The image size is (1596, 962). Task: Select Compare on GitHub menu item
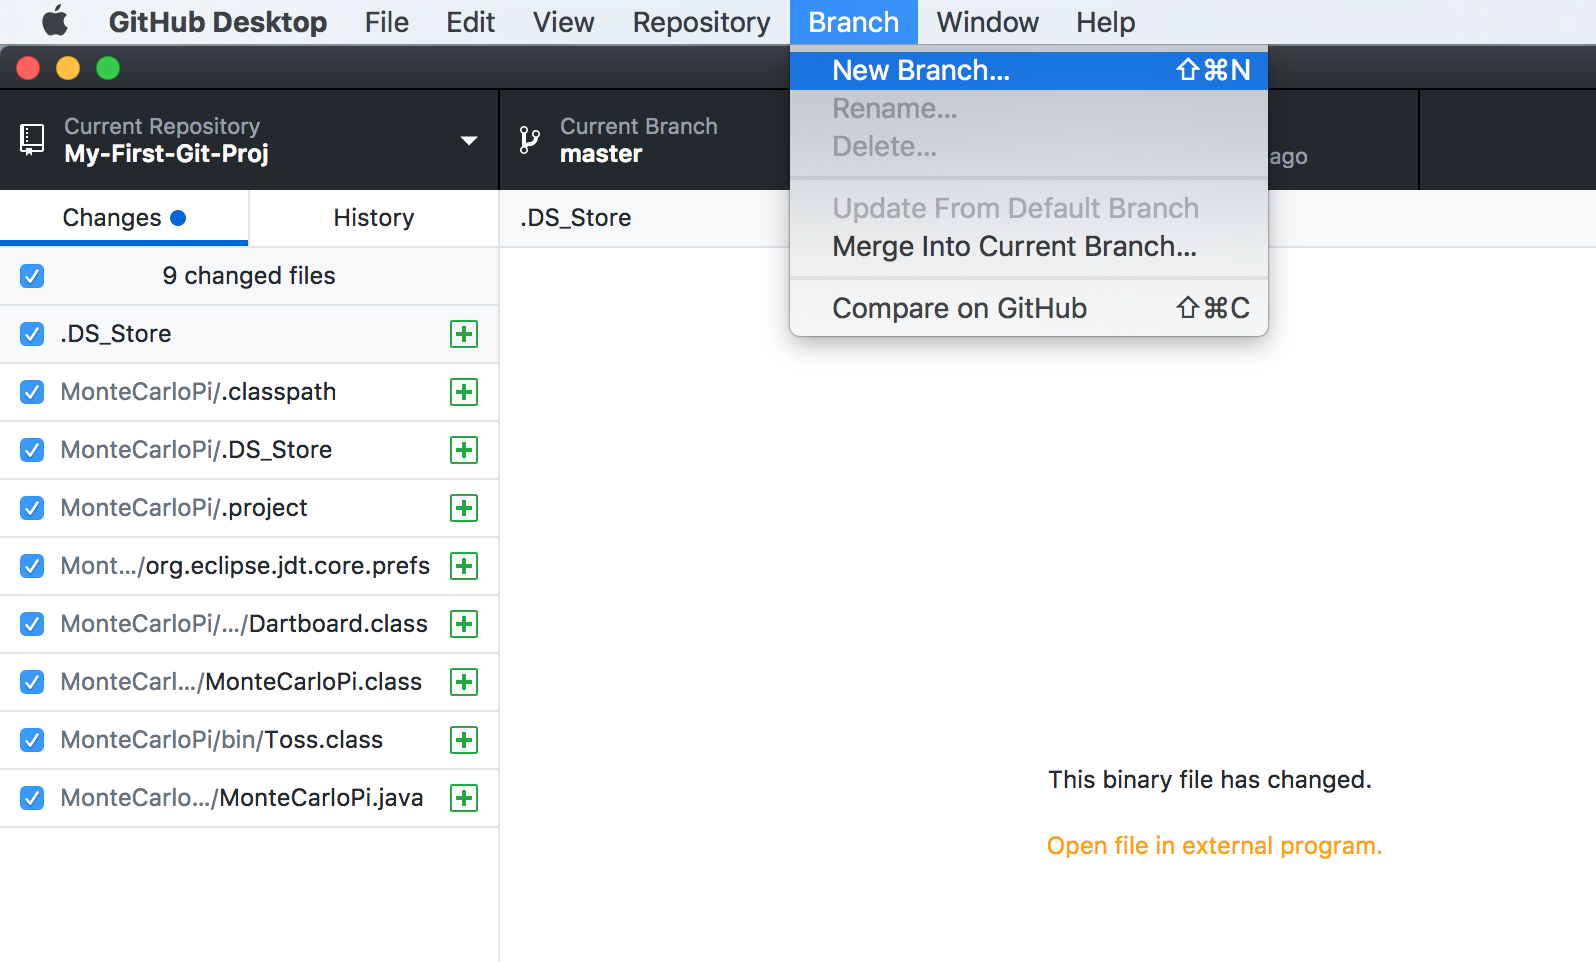[1029, 308]
